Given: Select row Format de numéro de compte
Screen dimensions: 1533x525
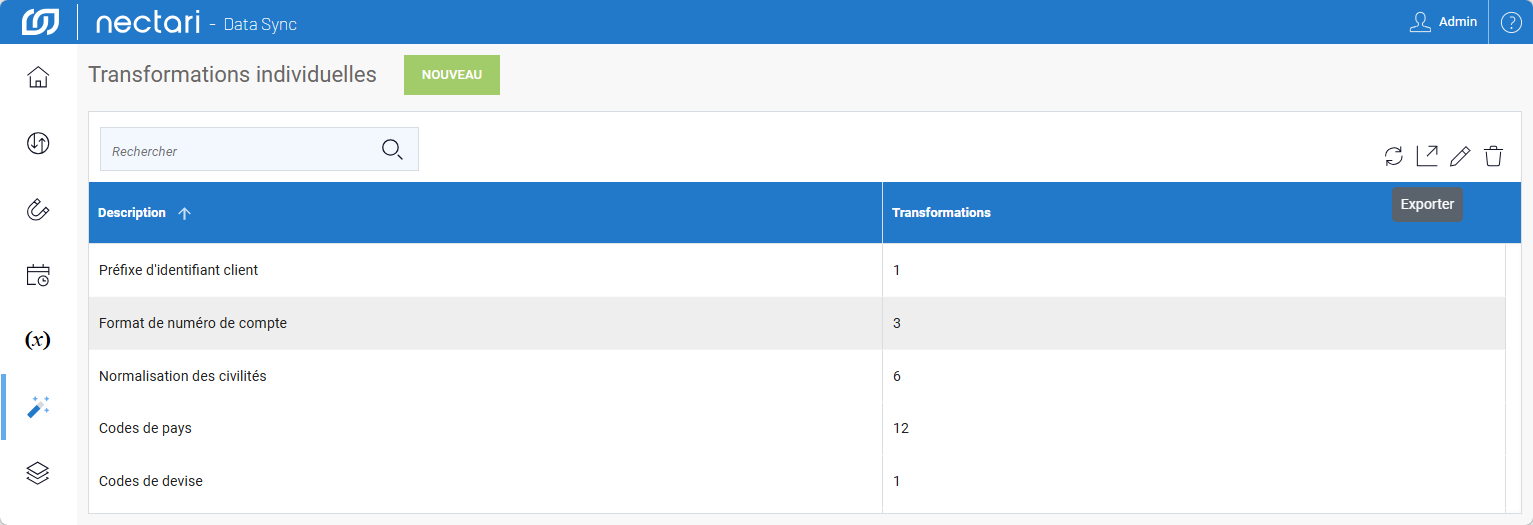Looking at the screenshot, I should 797,323.
